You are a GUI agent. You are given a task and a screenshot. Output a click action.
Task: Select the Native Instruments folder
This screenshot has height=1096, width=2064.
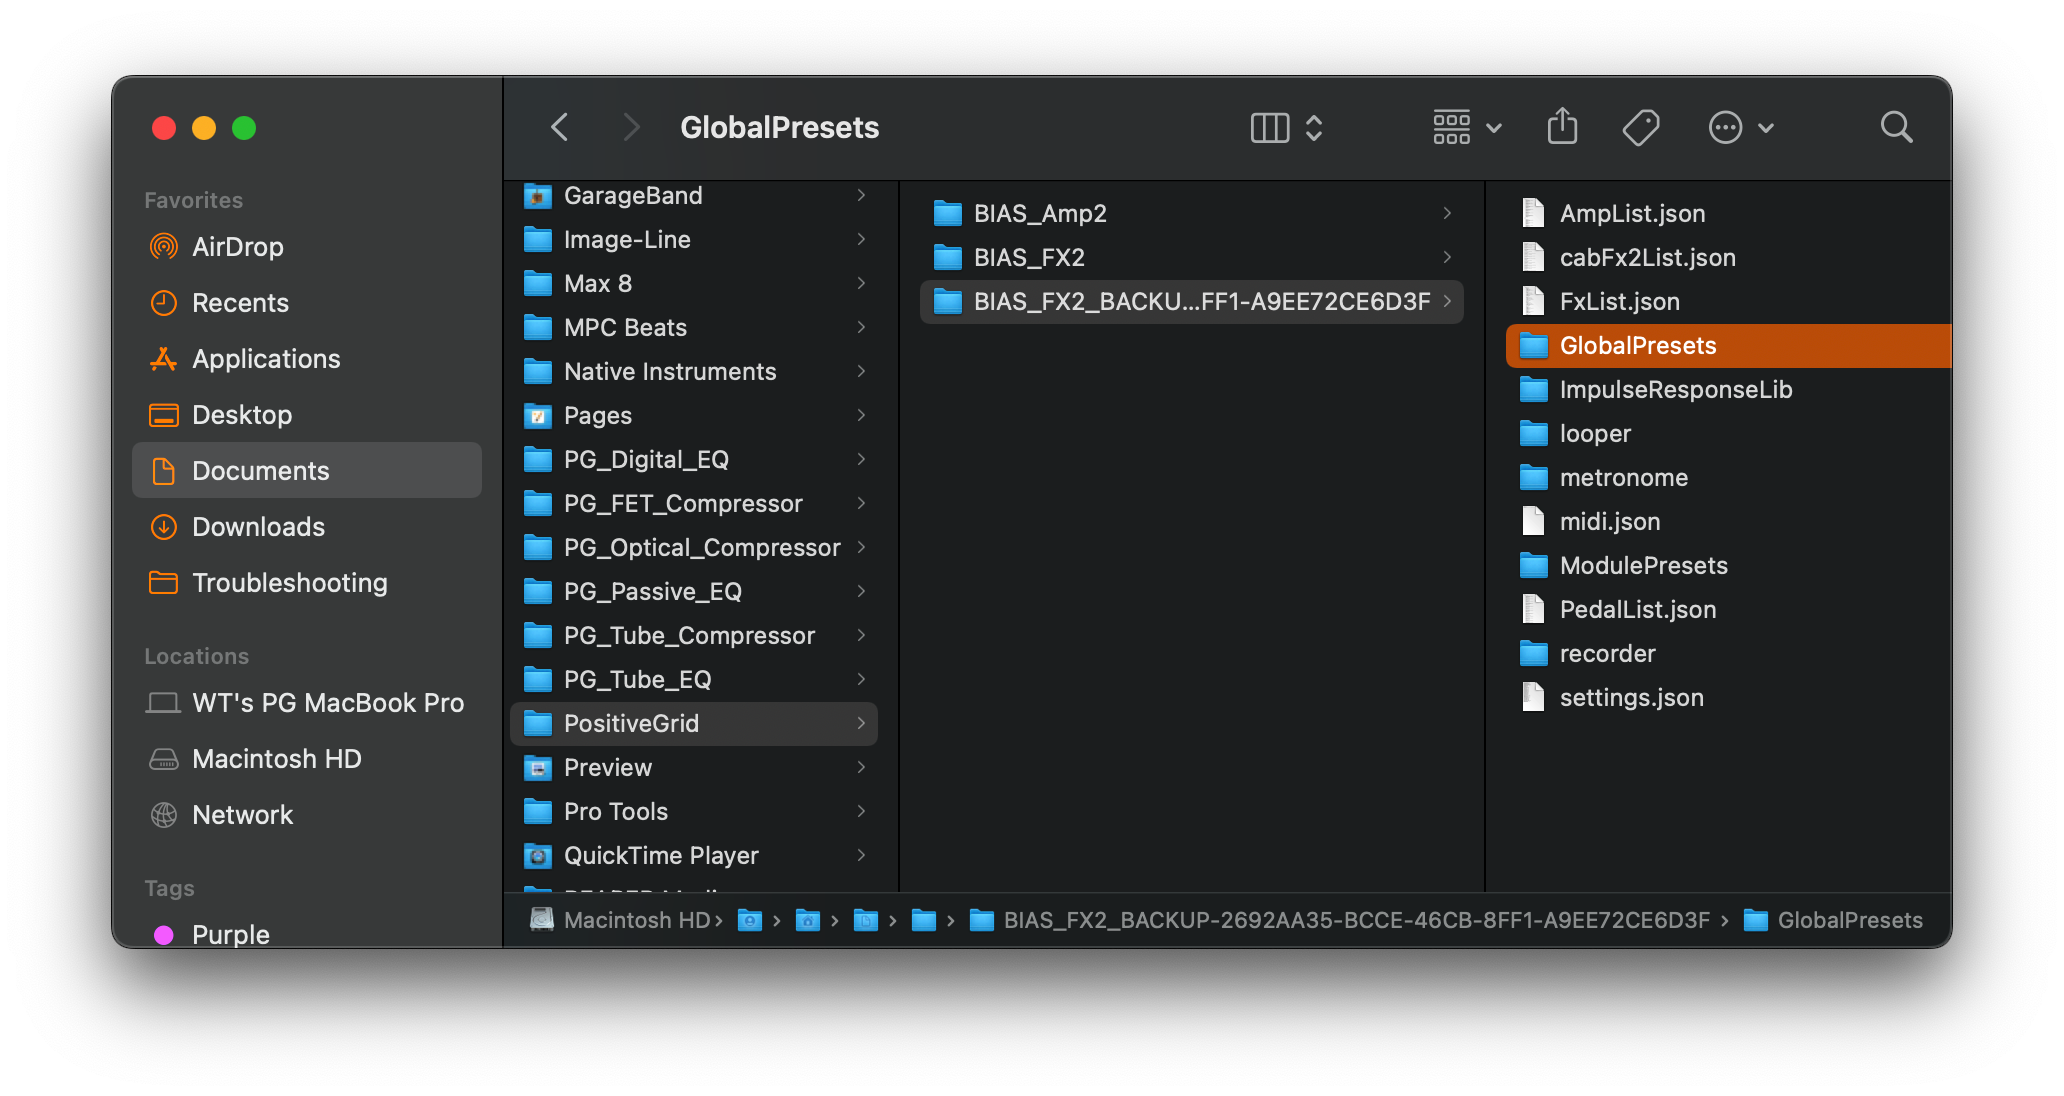coord(694,371)
